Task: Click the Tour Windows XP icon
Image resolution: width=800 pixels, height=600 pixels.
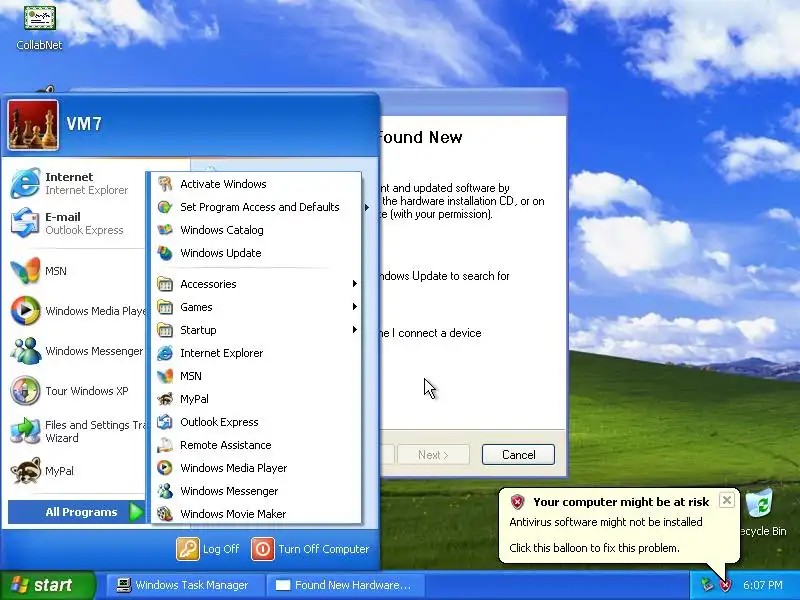Action: click(x=25, y=390)
